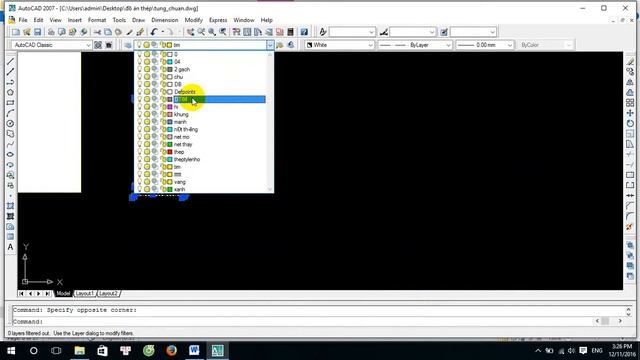The image size is (640, 360).
Task: Click cyan color swatch of layer 04
Action: [x=170, y=62]
